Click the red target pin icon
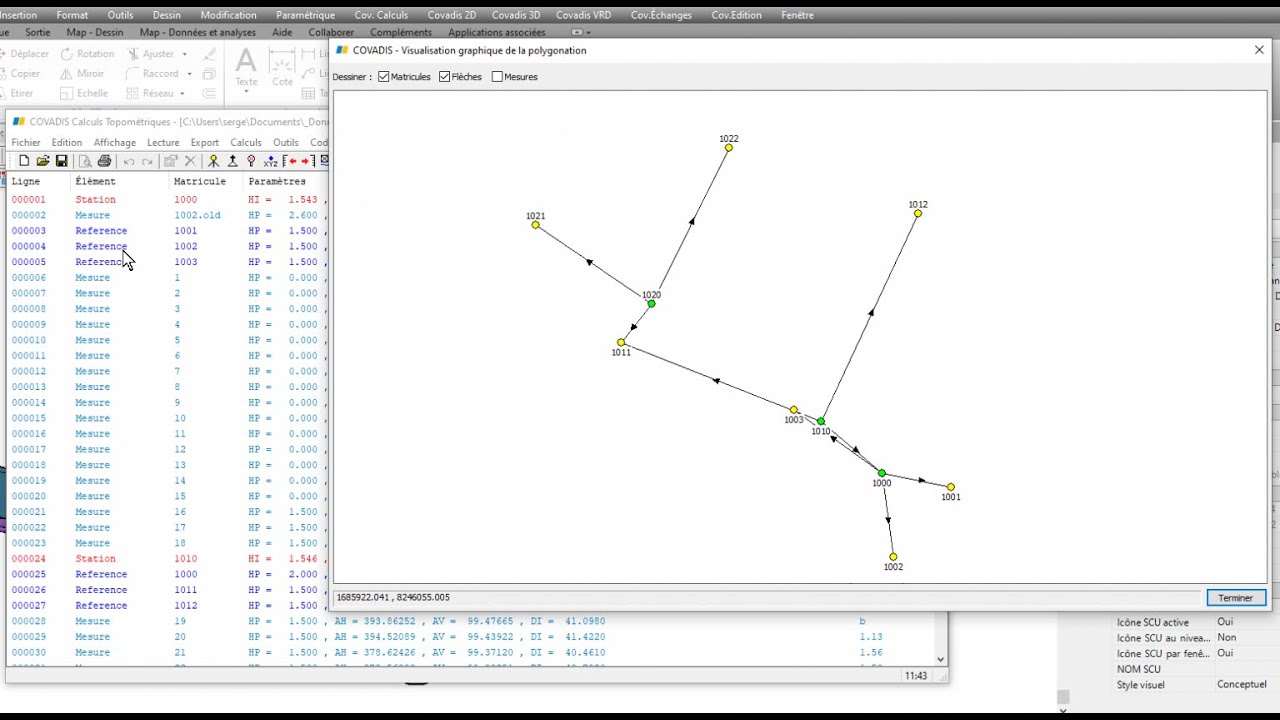The height and width of the screenshot is (720, 1280). [251, 161]
